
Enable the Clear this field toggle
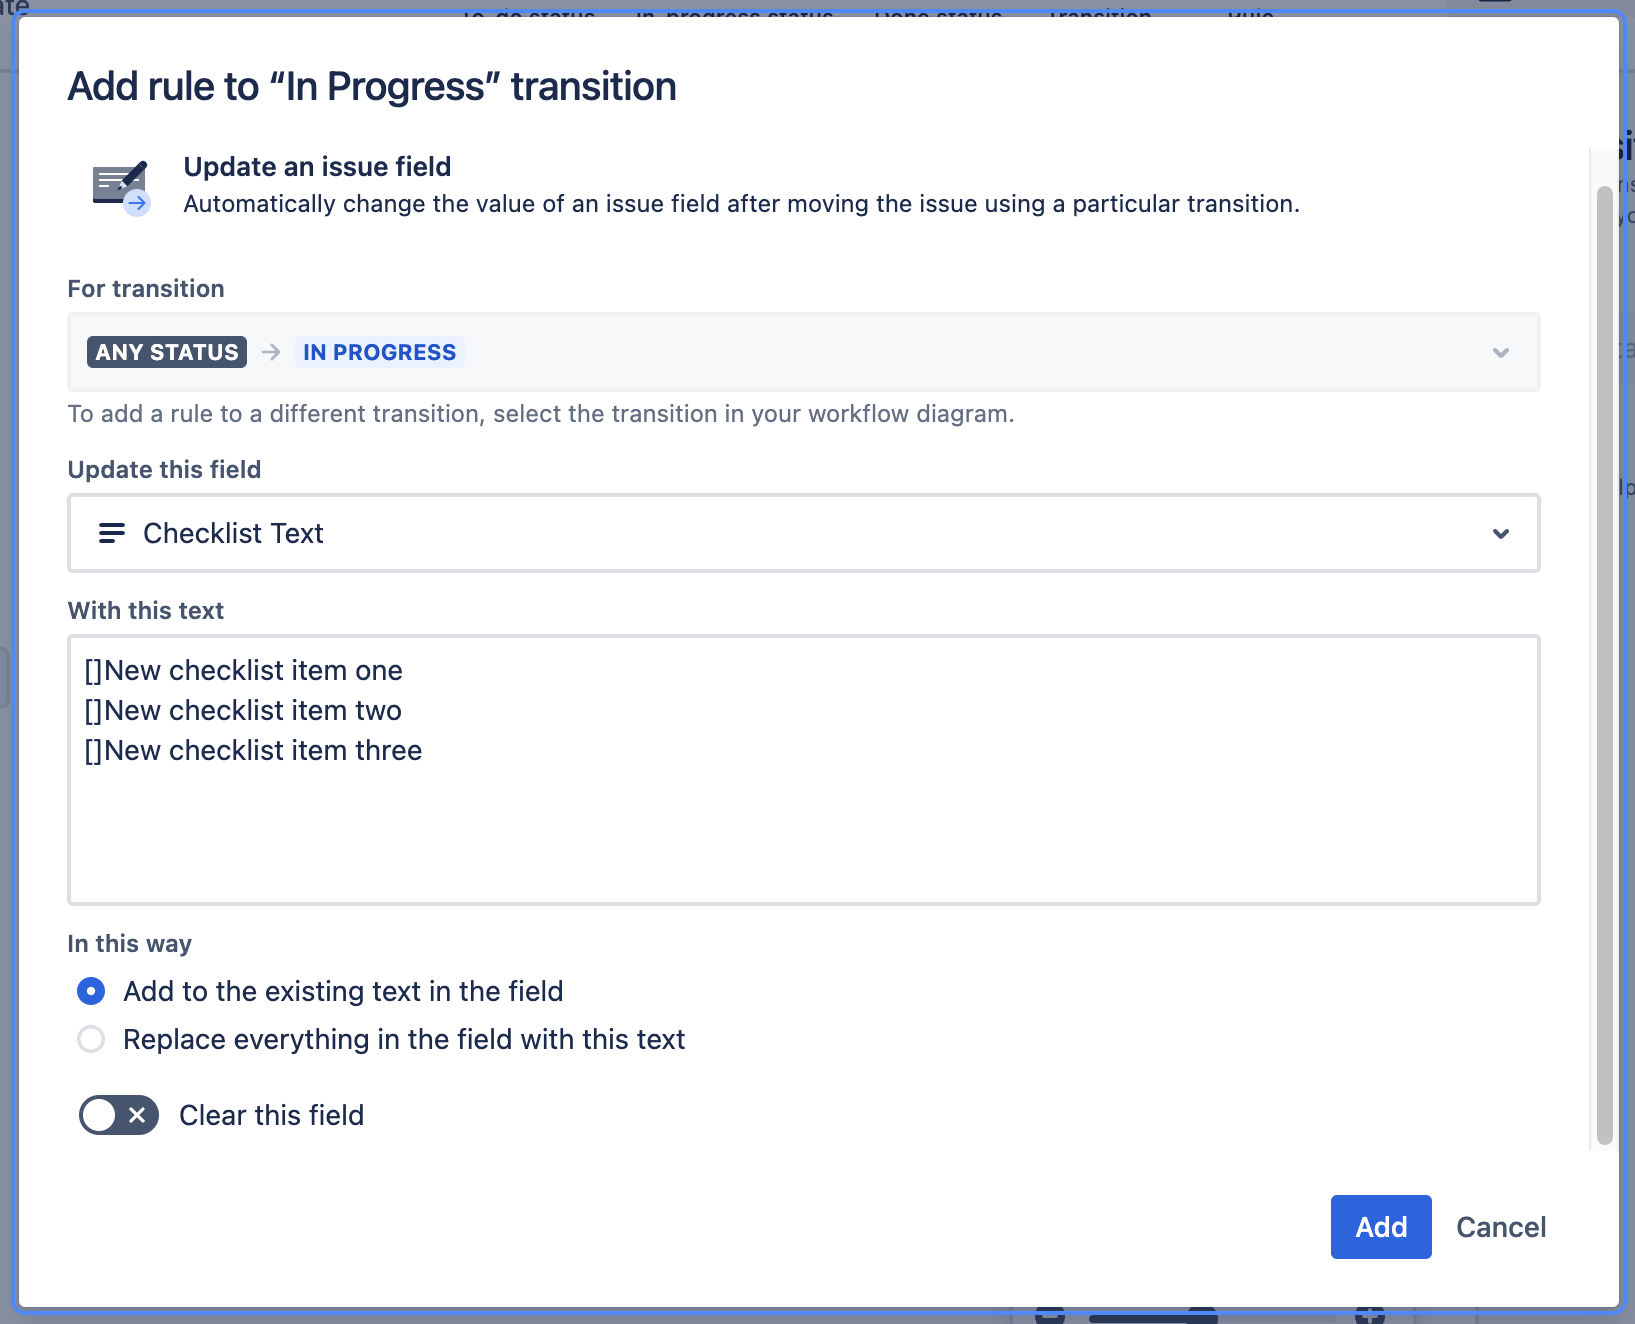point(119,1115)
